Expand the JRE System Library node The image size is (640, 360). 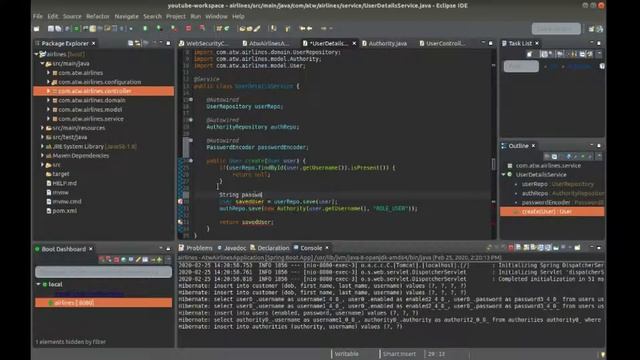tap(42, 147)
